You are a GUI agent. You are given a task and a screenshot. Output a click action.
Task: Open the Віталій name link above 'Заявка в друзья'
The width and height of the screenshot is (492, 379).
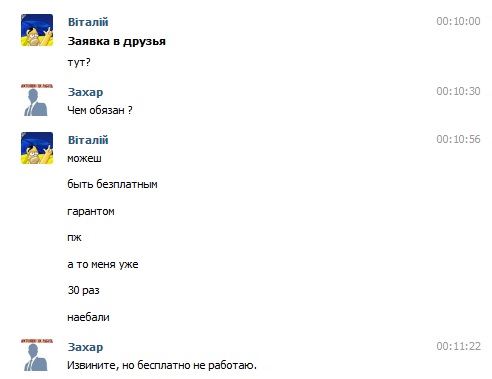[x=88, y=22]
